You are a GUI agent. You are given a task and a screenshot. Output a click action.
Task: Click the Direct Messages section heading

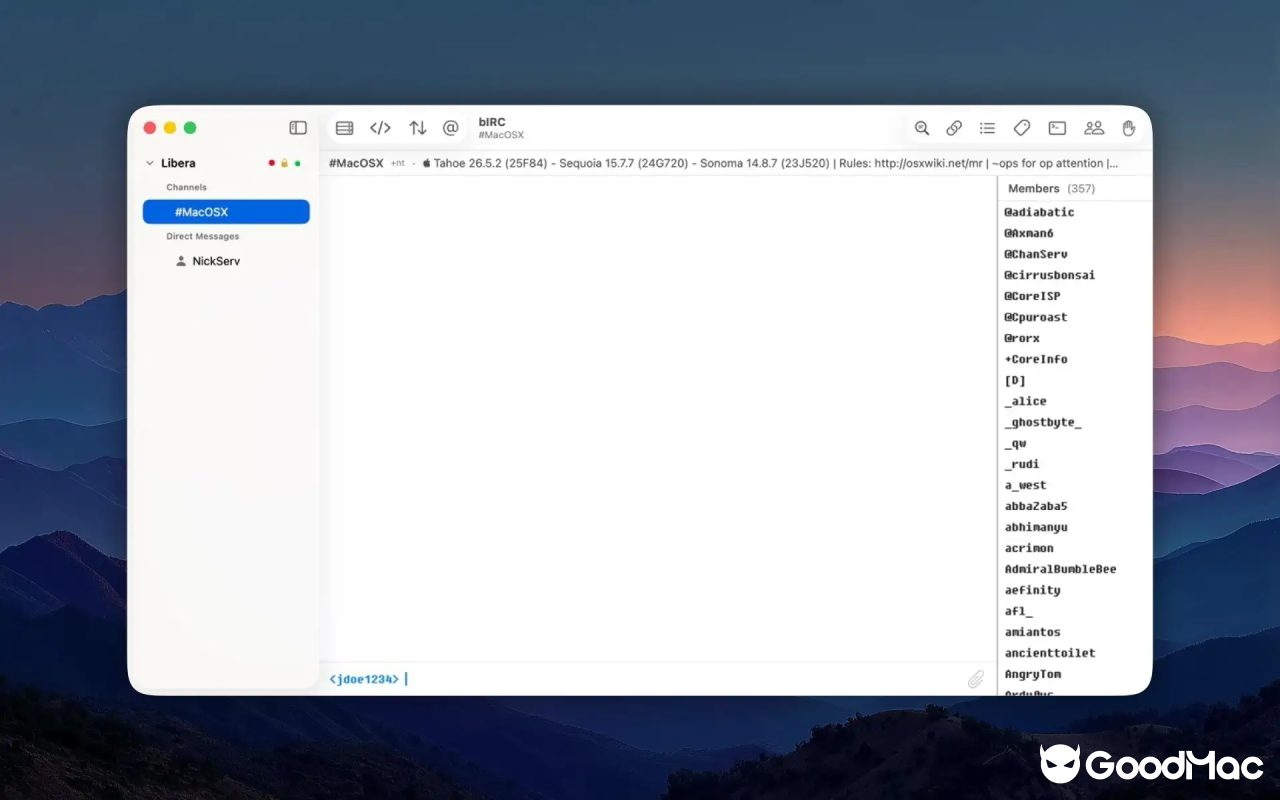click(x=203, y=236)
